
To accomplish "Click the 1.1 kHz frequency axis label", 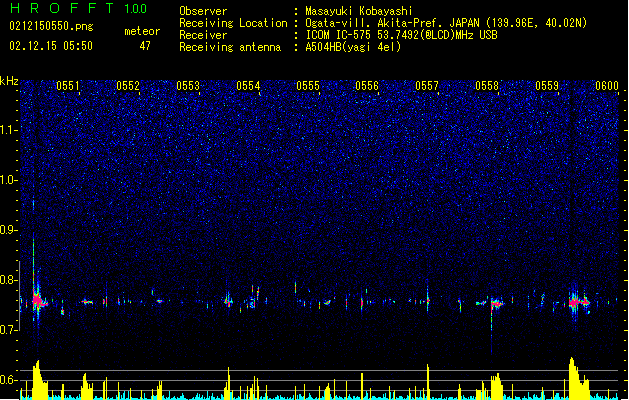I will tap(8, 130).
